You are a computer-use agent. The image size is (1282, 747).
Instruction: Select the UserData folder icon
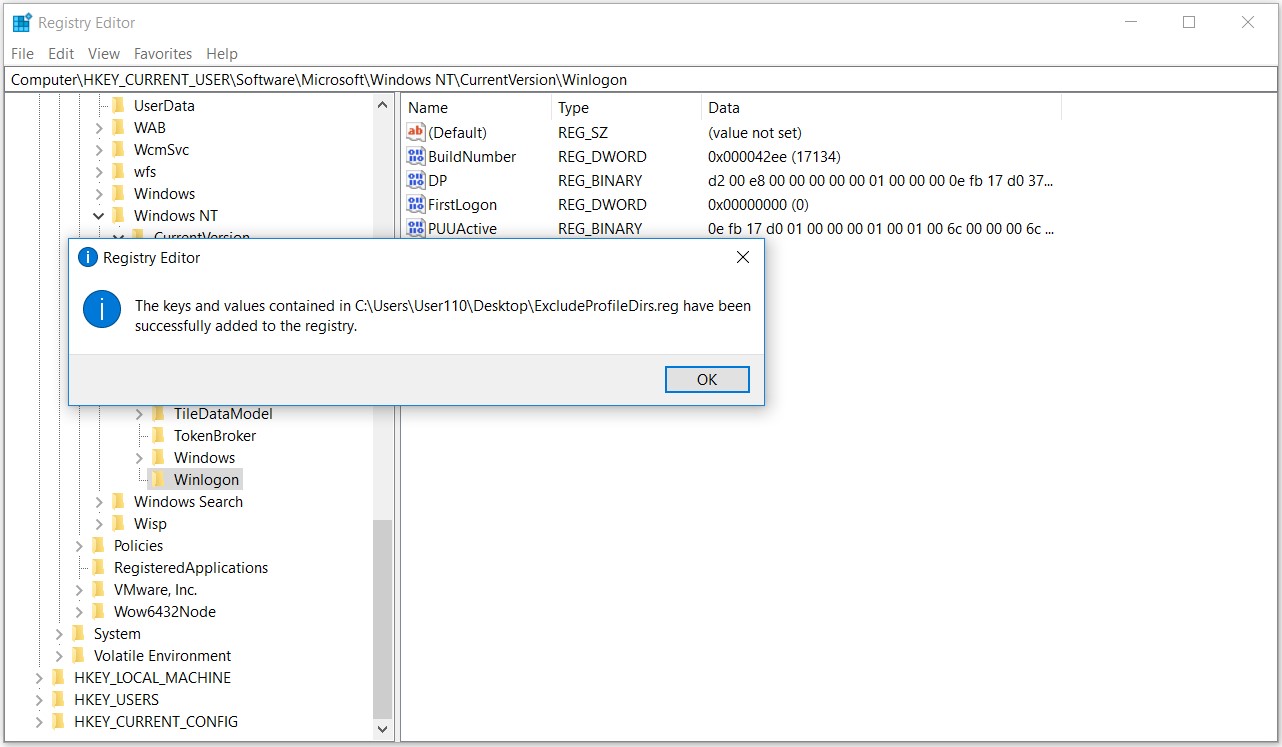click(119, 105)
